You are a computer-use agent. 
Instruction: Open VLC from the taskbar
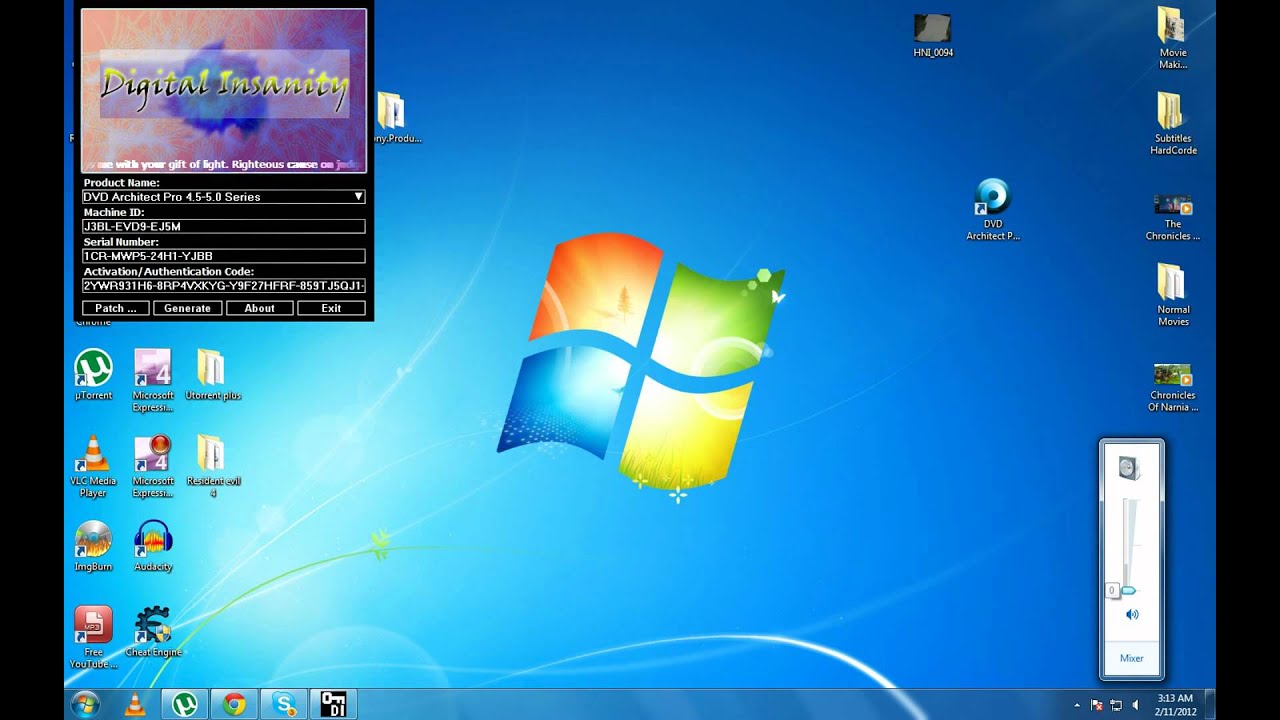pyautogui.click(x=134, y=704)
